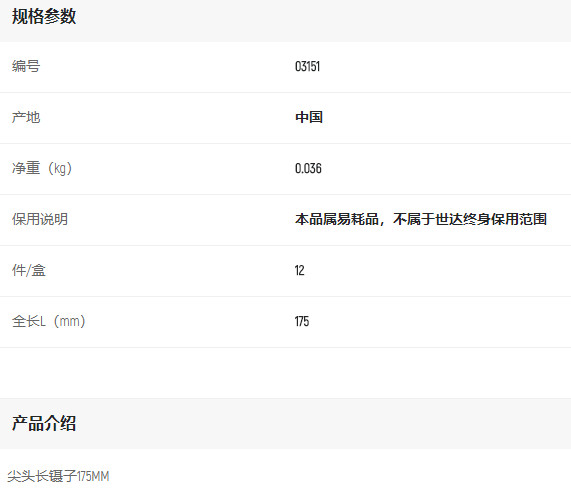Click the 编号 label
This screenshot has height=498, width=571.
pyautogui.click(x=26, y=66)
